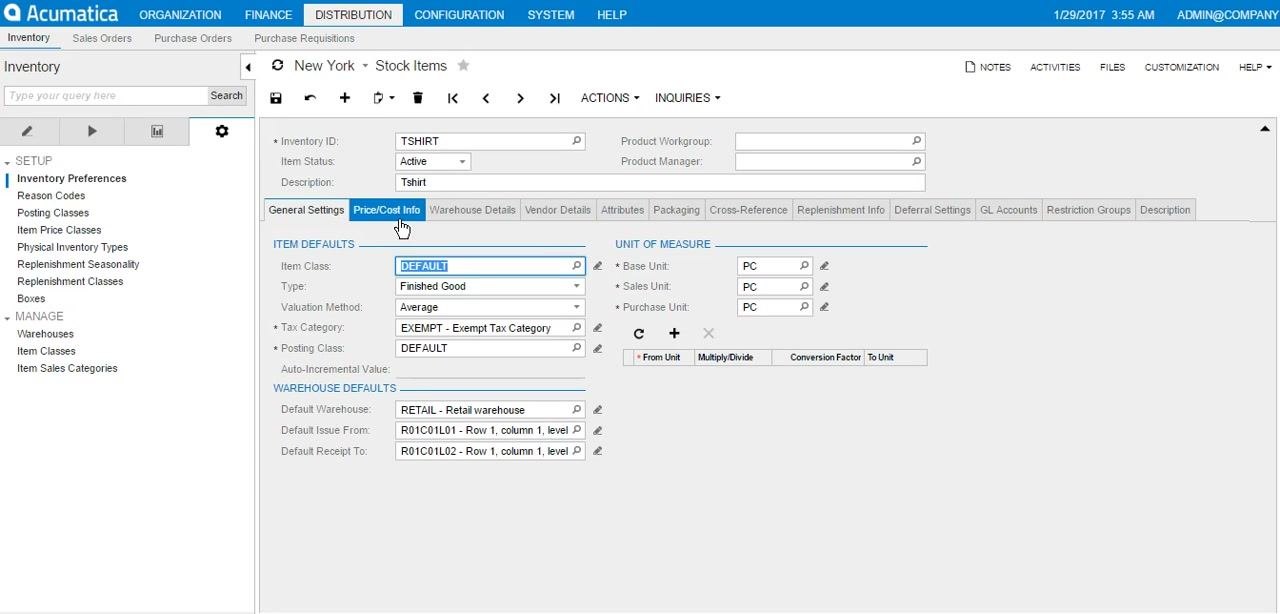Open the pencil data entry sidebar tab
The image size is (1280, 614).
coord(27,131)
